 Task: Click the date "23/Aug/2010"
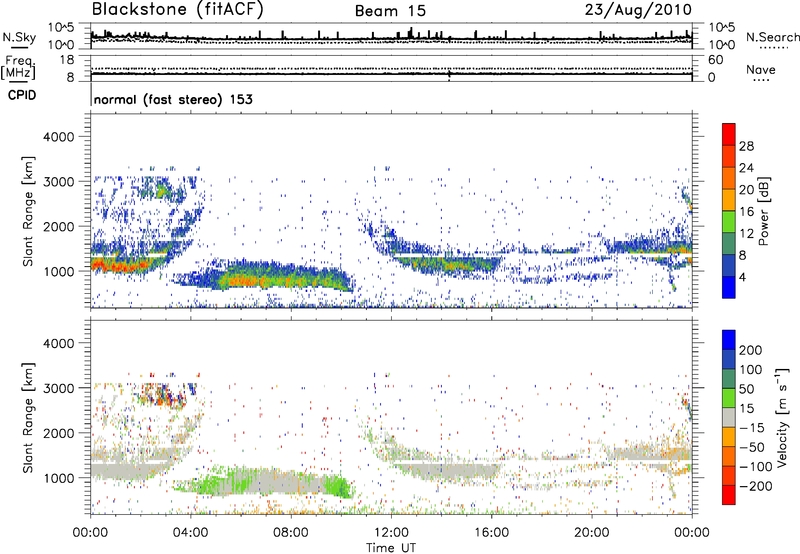(638, 10)
